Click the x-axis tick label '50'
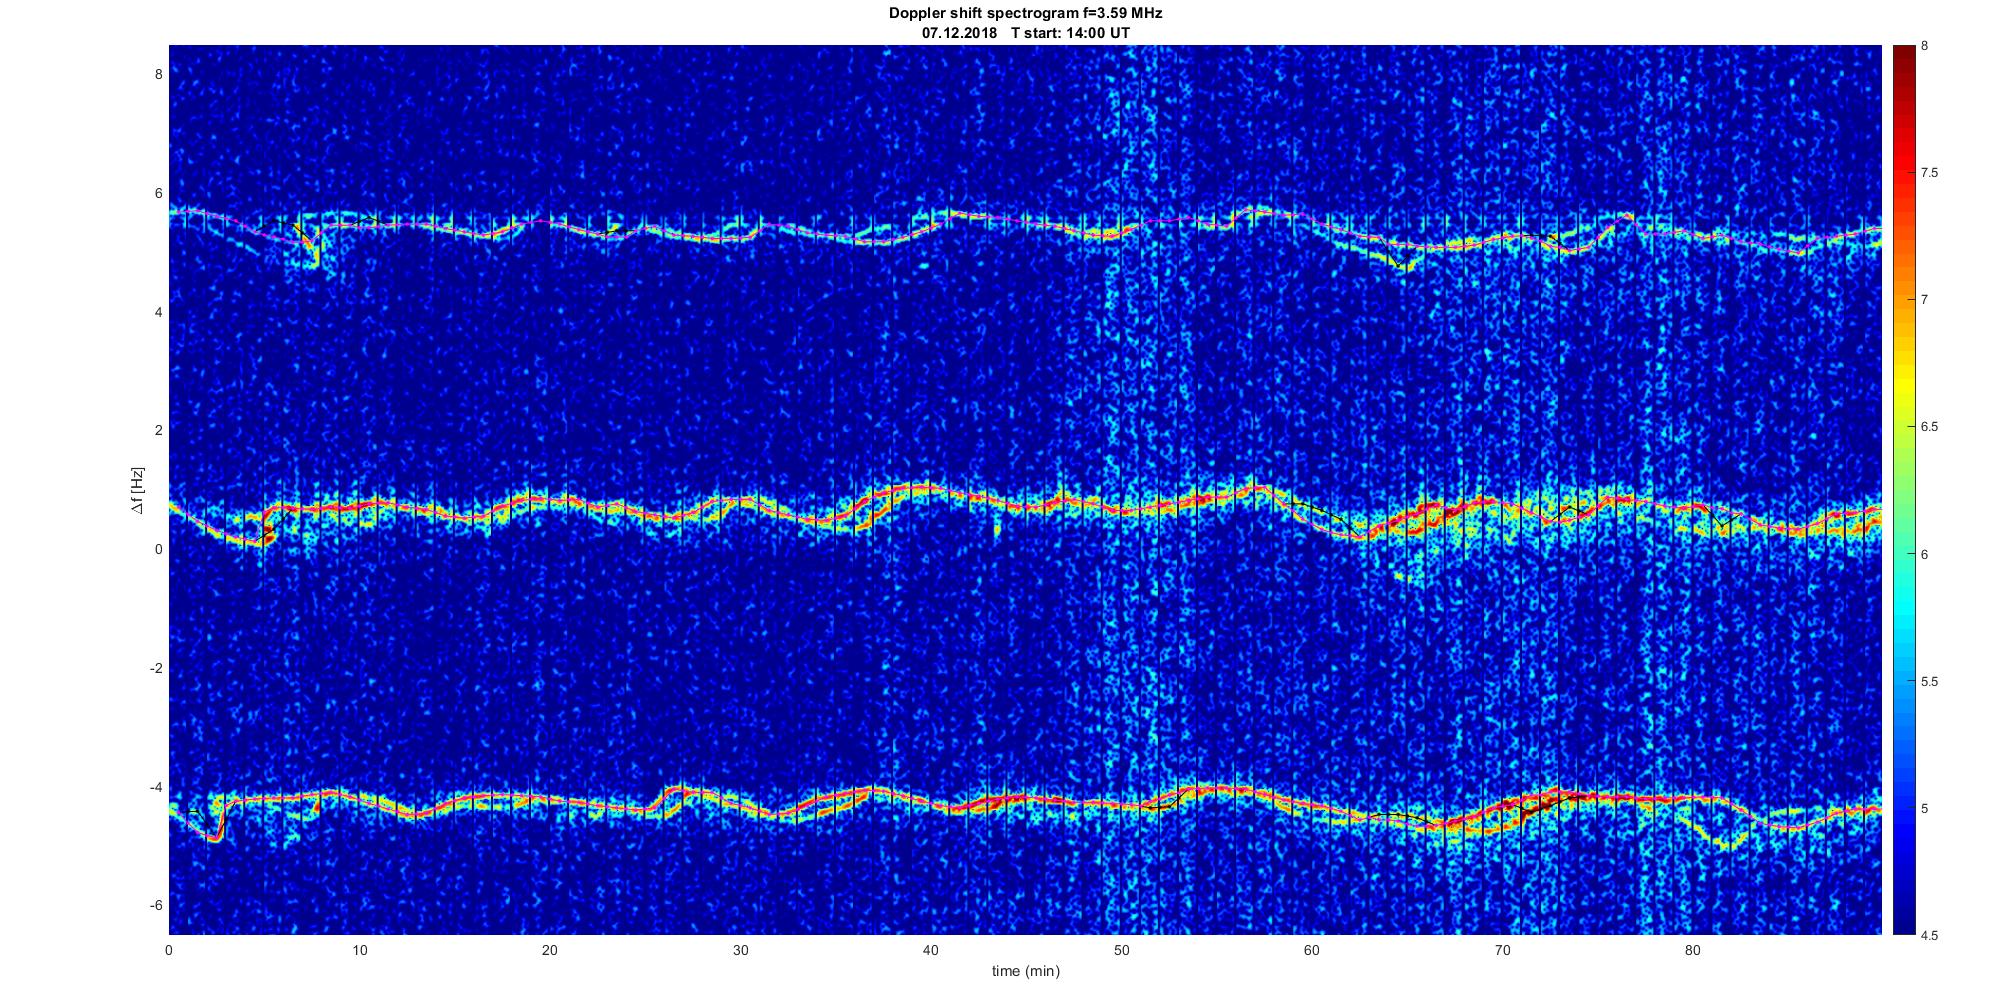 (1121, 950)
